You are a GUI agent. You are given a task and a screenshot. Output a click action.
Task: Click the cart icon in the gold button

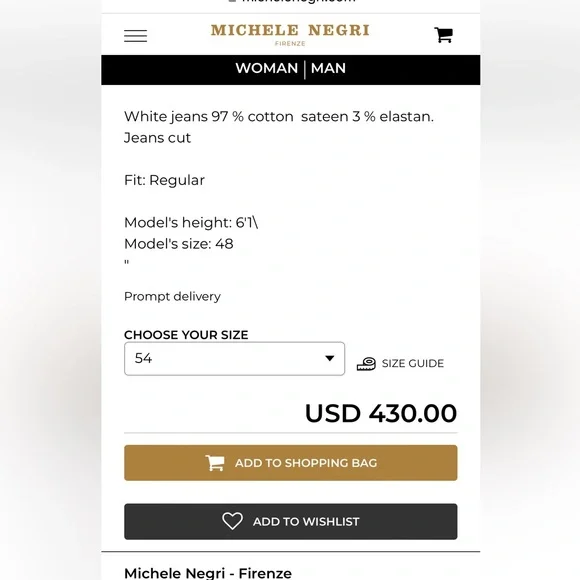click(215, 463)
